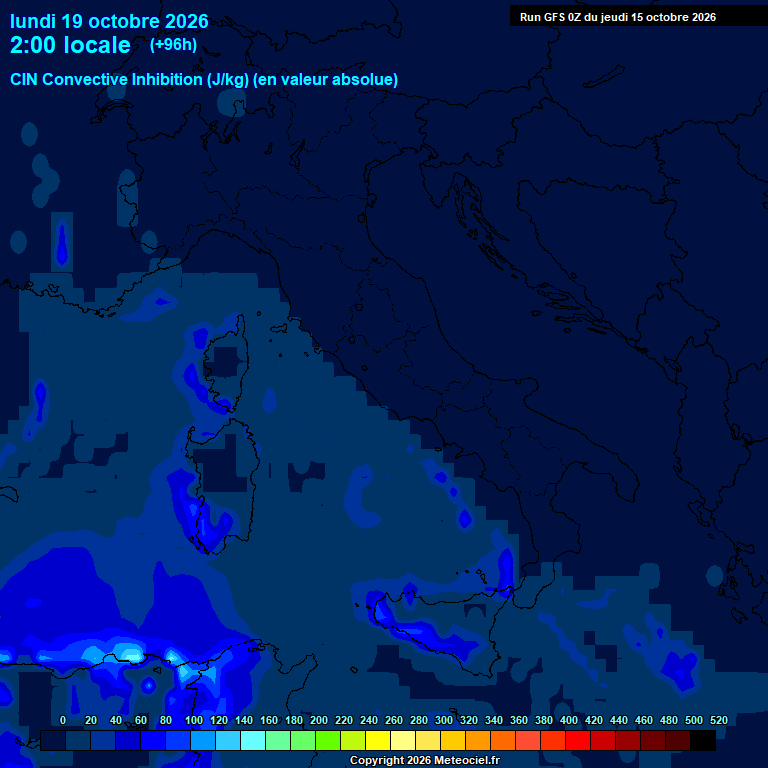
Task: Select the legend value '480'
Action: coord(668,720)
